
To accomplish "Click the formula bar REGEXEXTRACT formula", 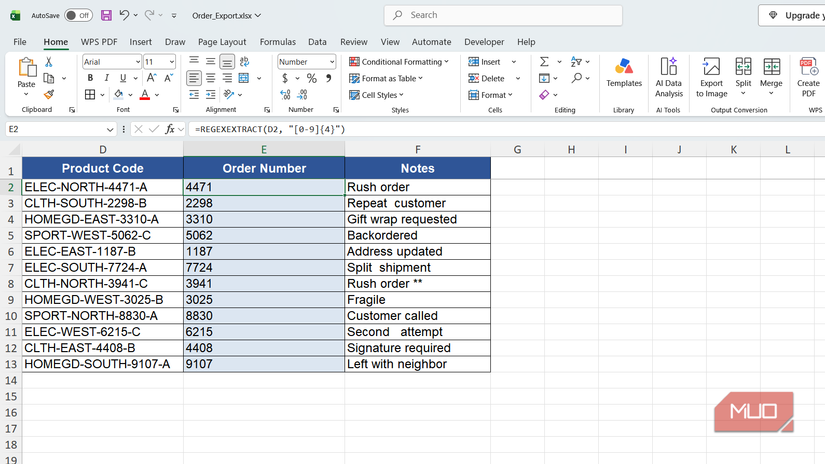I will pyautogui.click(x=270, y=129).
